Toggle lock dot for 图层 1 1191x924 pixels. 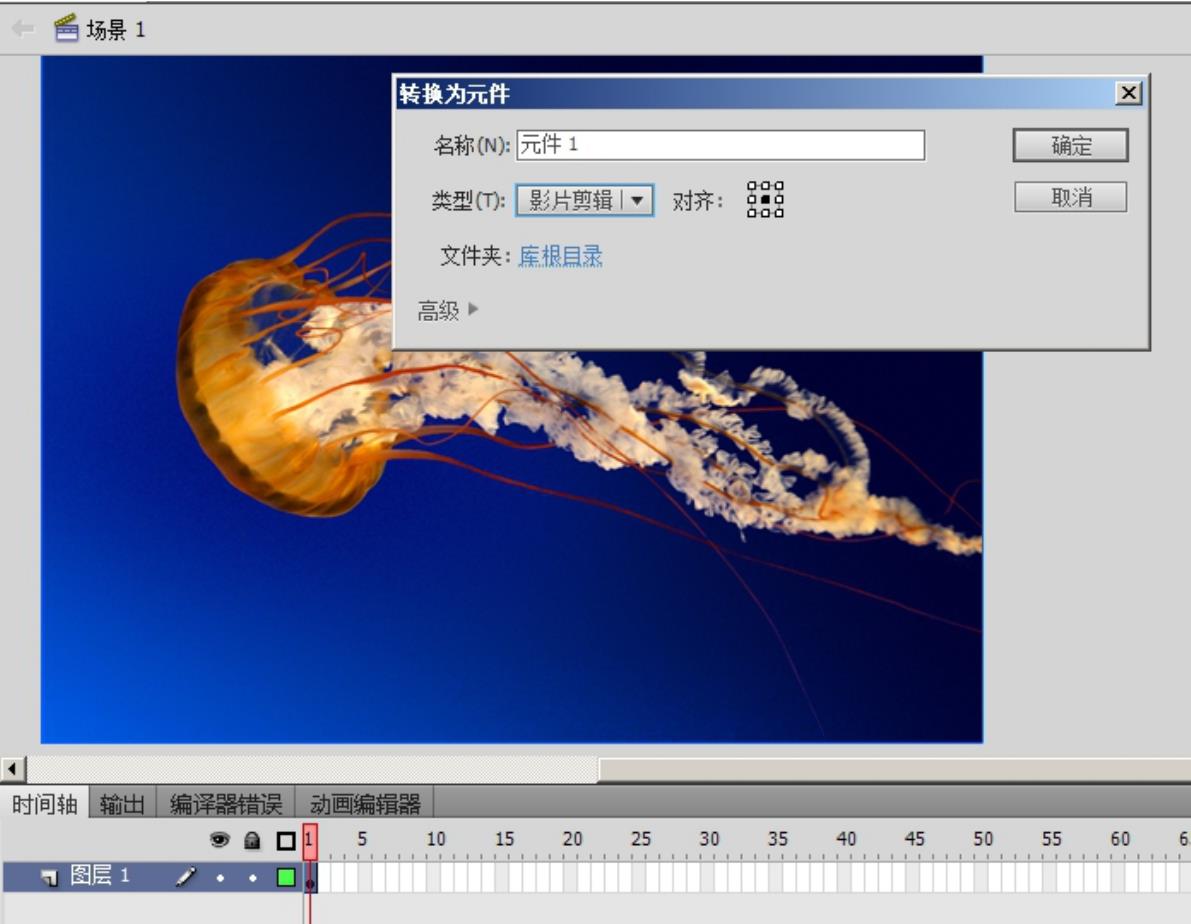[x=253, y=878]
